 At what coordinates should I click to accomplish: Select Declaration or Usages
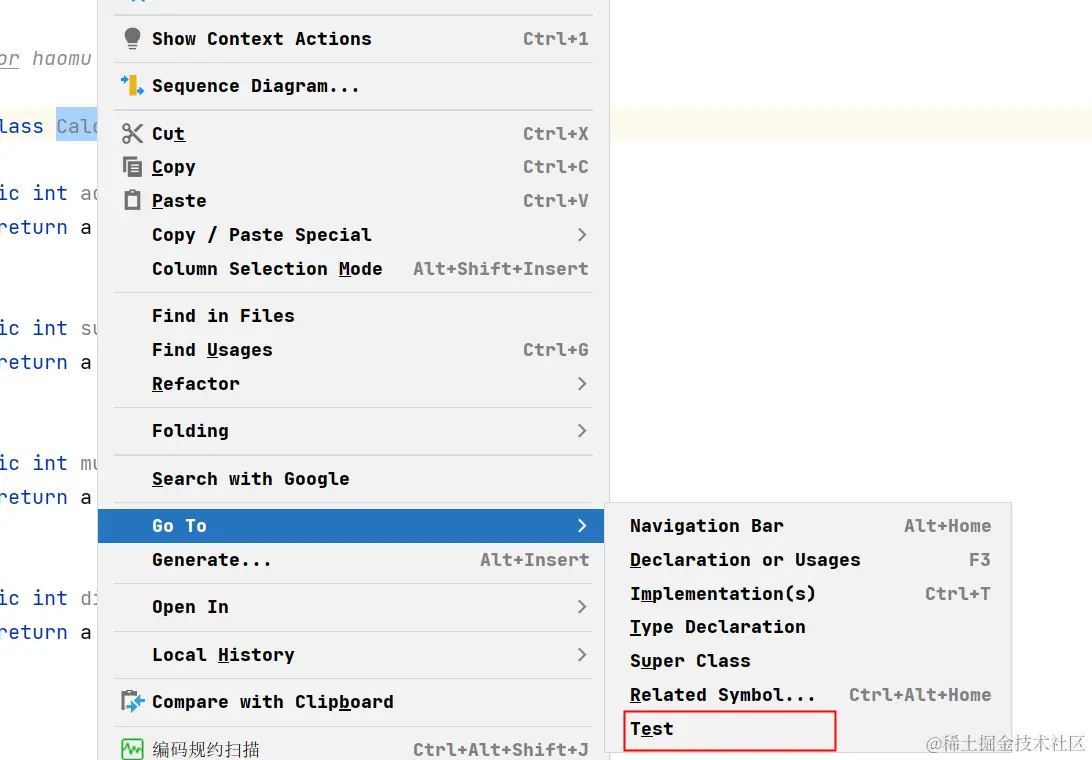pos(745,560)
